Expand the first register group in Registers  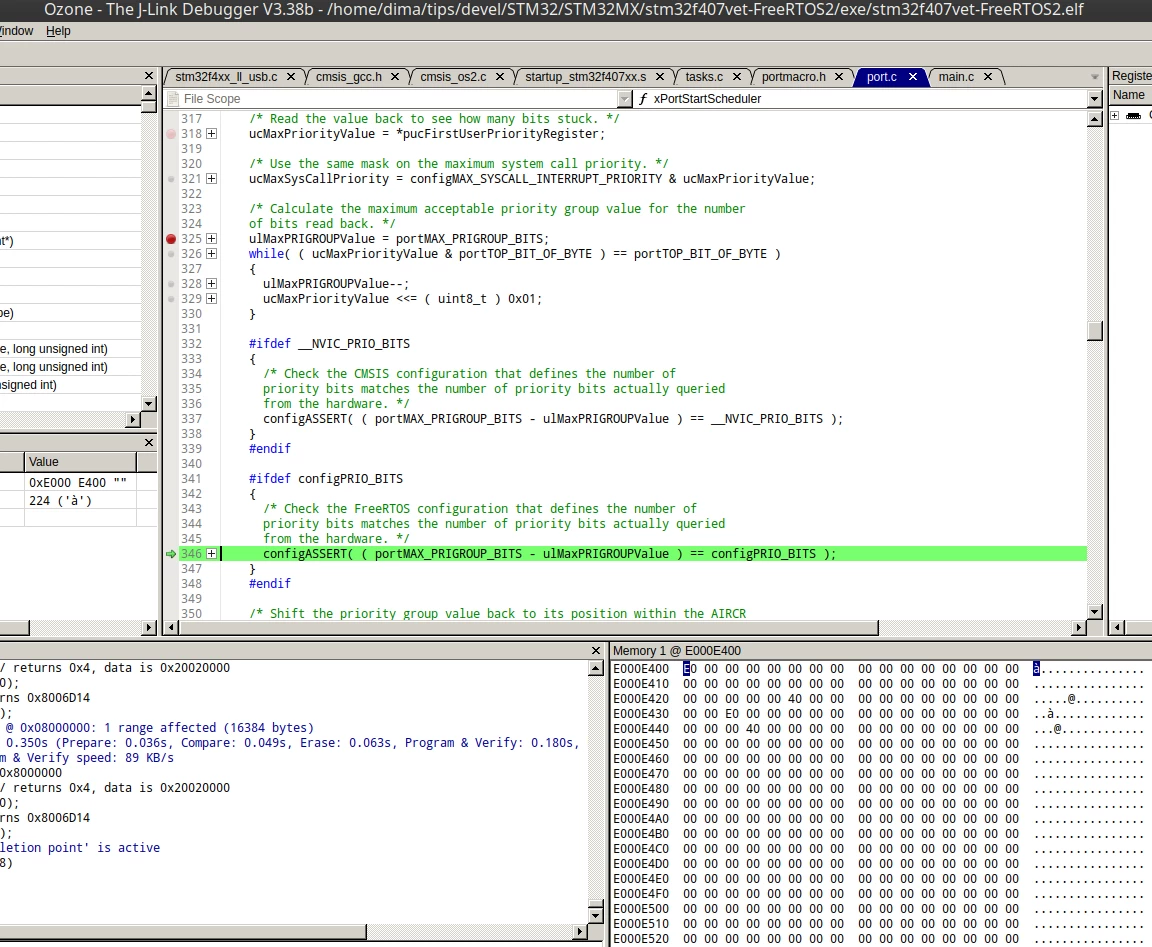coord(1115,115)
